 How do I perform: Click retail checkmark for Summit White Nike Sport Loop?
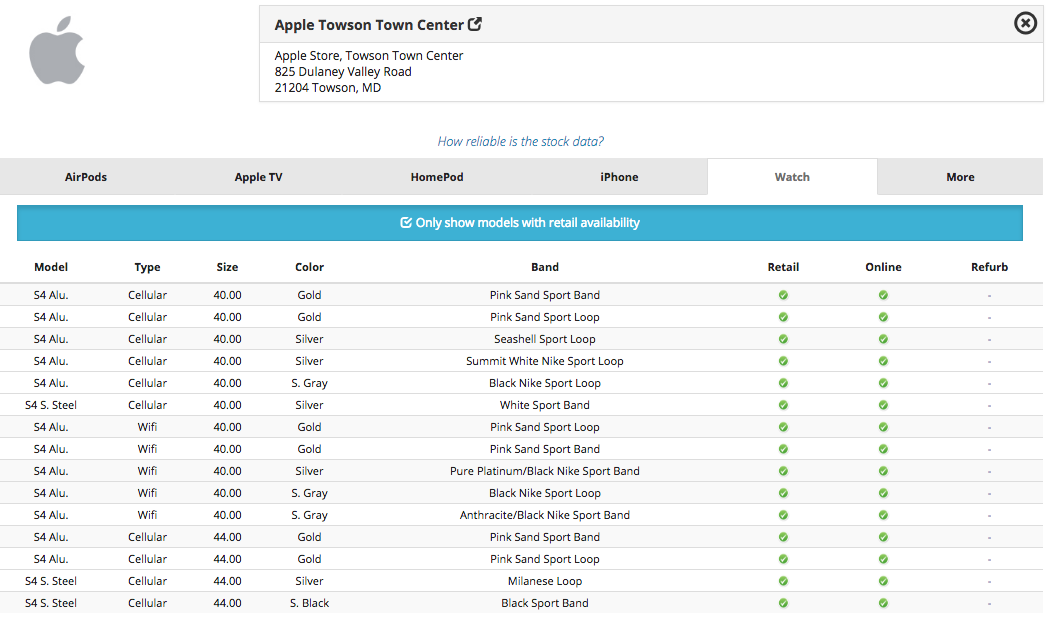click(x=783, y=362)
